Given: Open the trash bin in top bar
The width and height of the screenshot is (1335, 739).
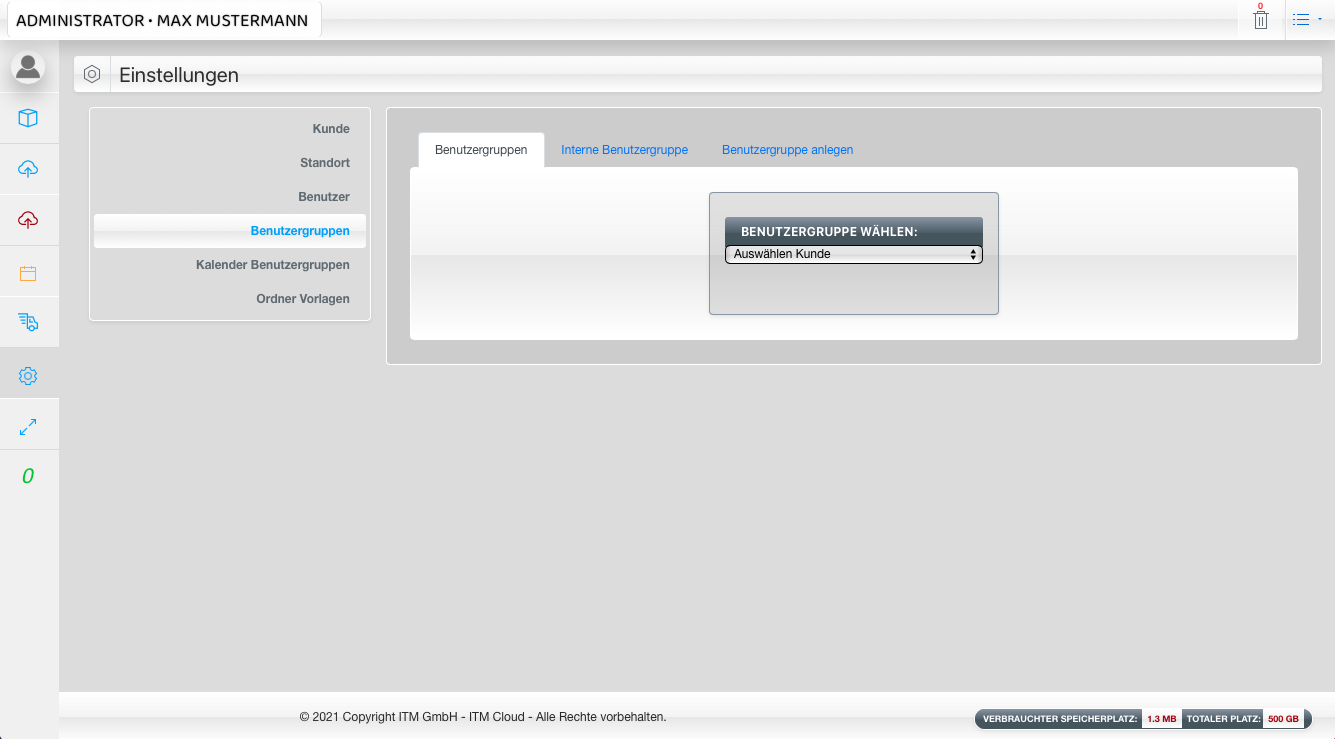Looking at the screenshot, I should (x=1261, y=20).
